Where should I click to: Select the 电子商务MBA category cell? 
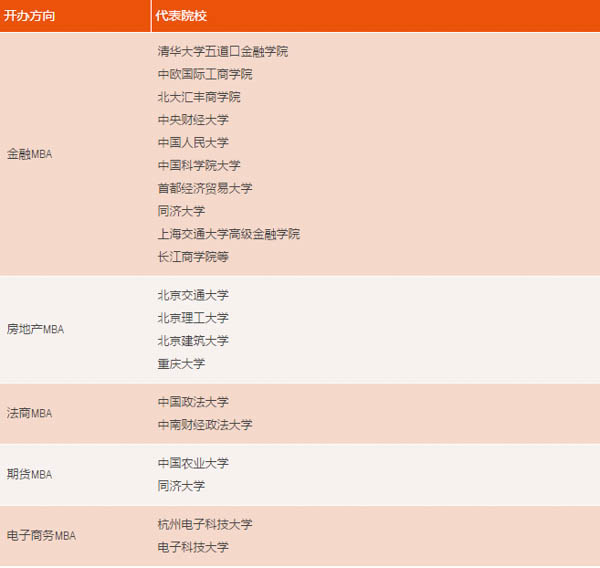coord(41,535)
